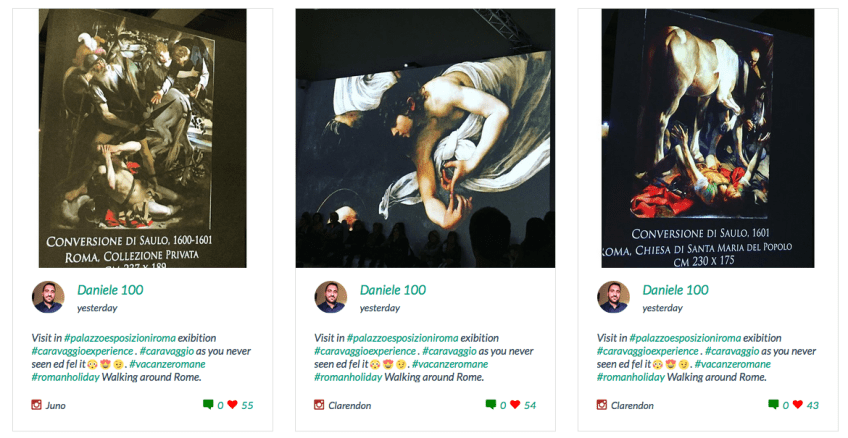The width and height of the screenshot is (848, 438).
Task: Open the Daniele 100 name link in the right card
Action: click(675, 290)
